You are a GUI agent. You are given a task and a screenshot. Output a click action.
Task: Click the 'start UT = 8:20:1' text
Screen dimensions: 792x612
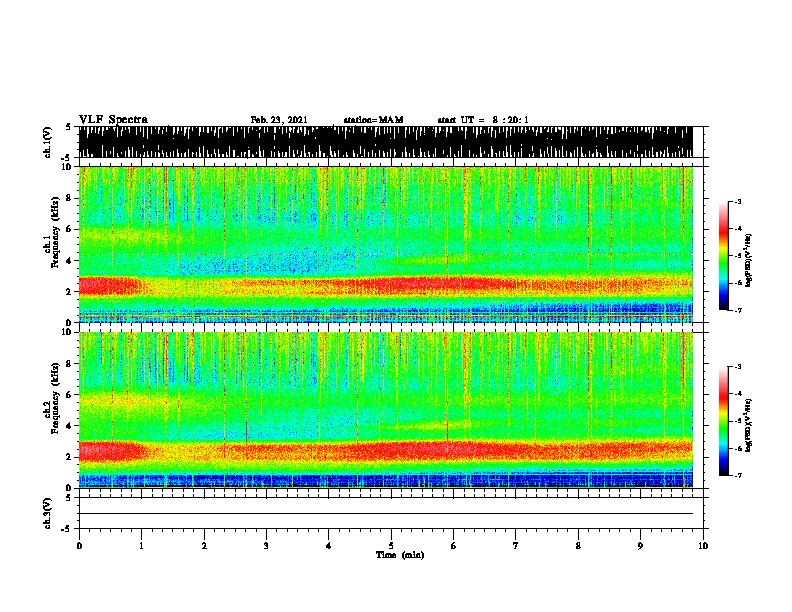483,120
